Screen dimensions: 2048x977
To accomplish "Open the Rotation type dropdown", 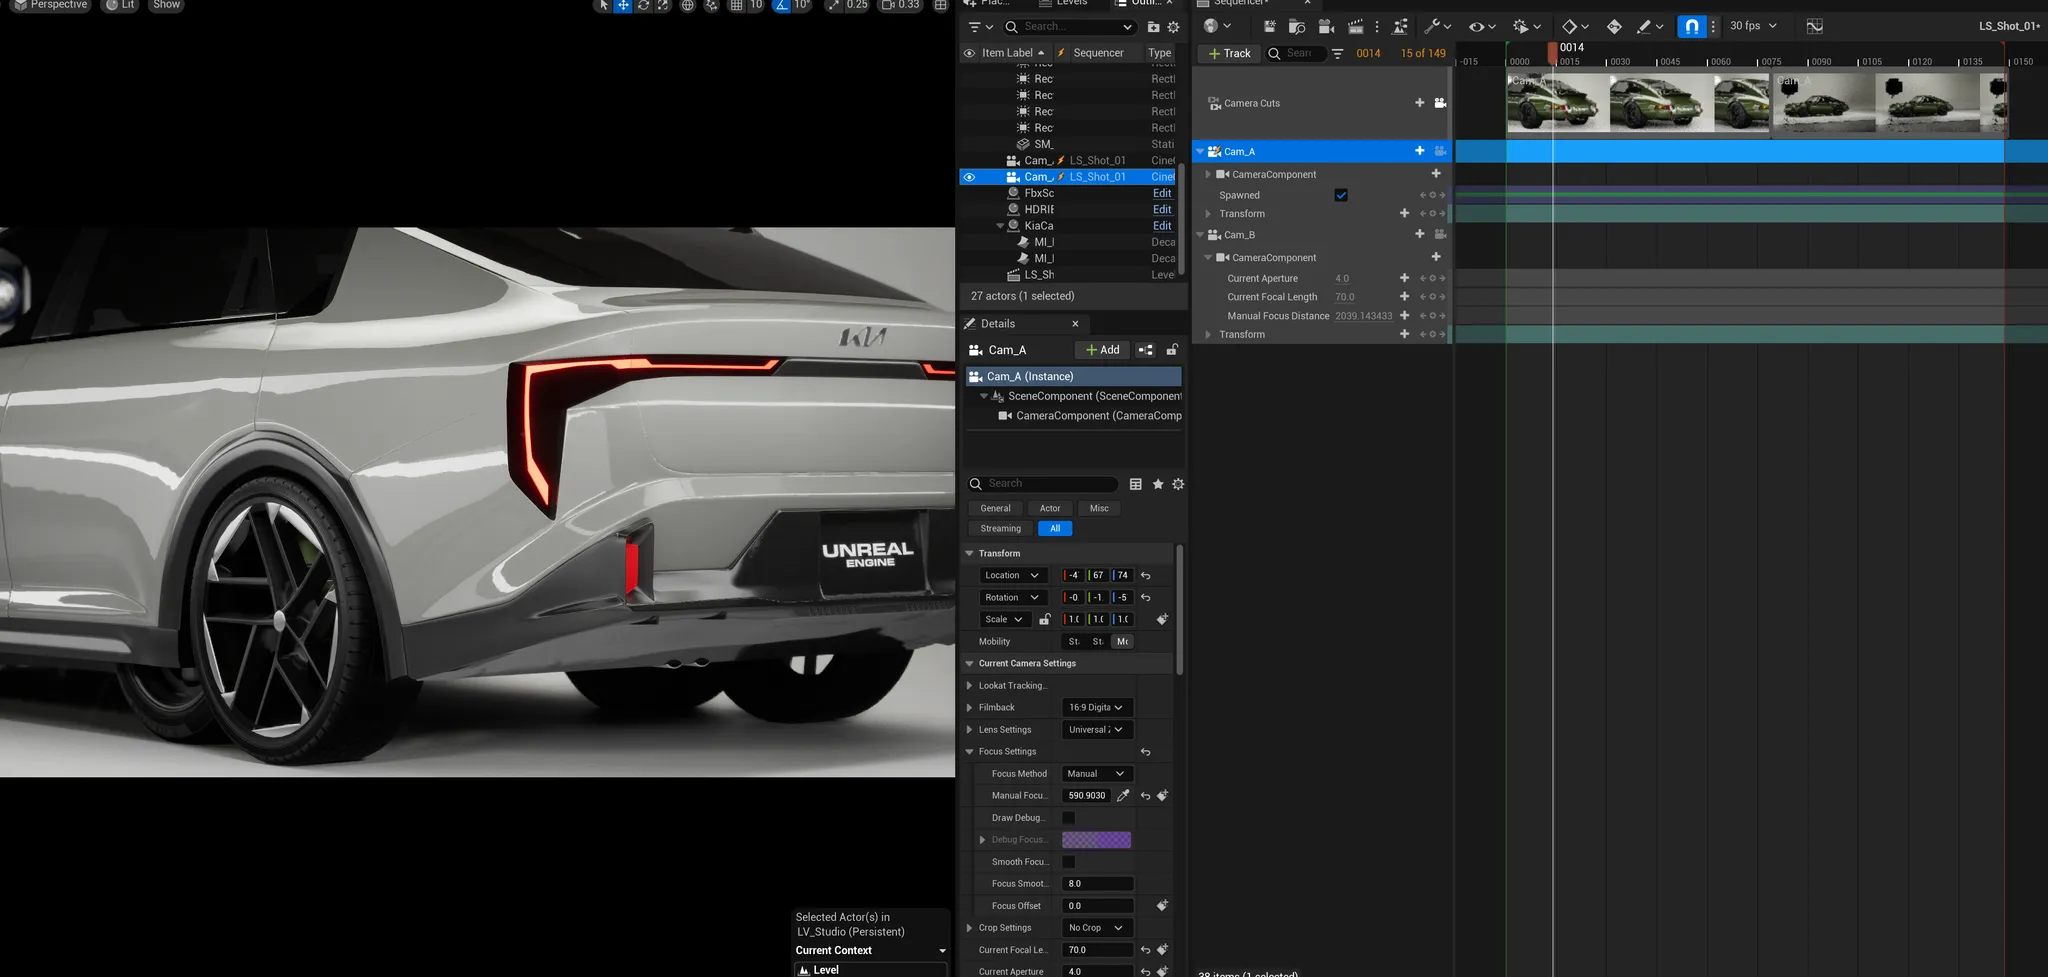I will pos(1012,598).
